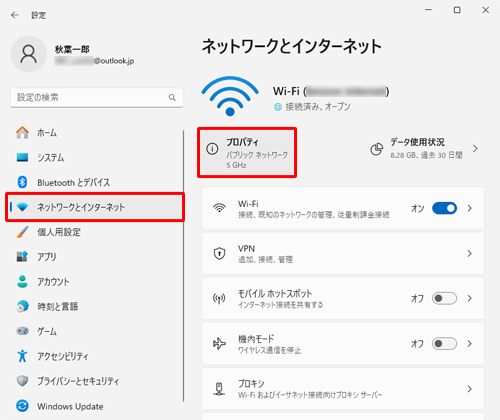Open Windows Update sync icon
The width and height of the screenshot is (500, 420).
(22, 406)
